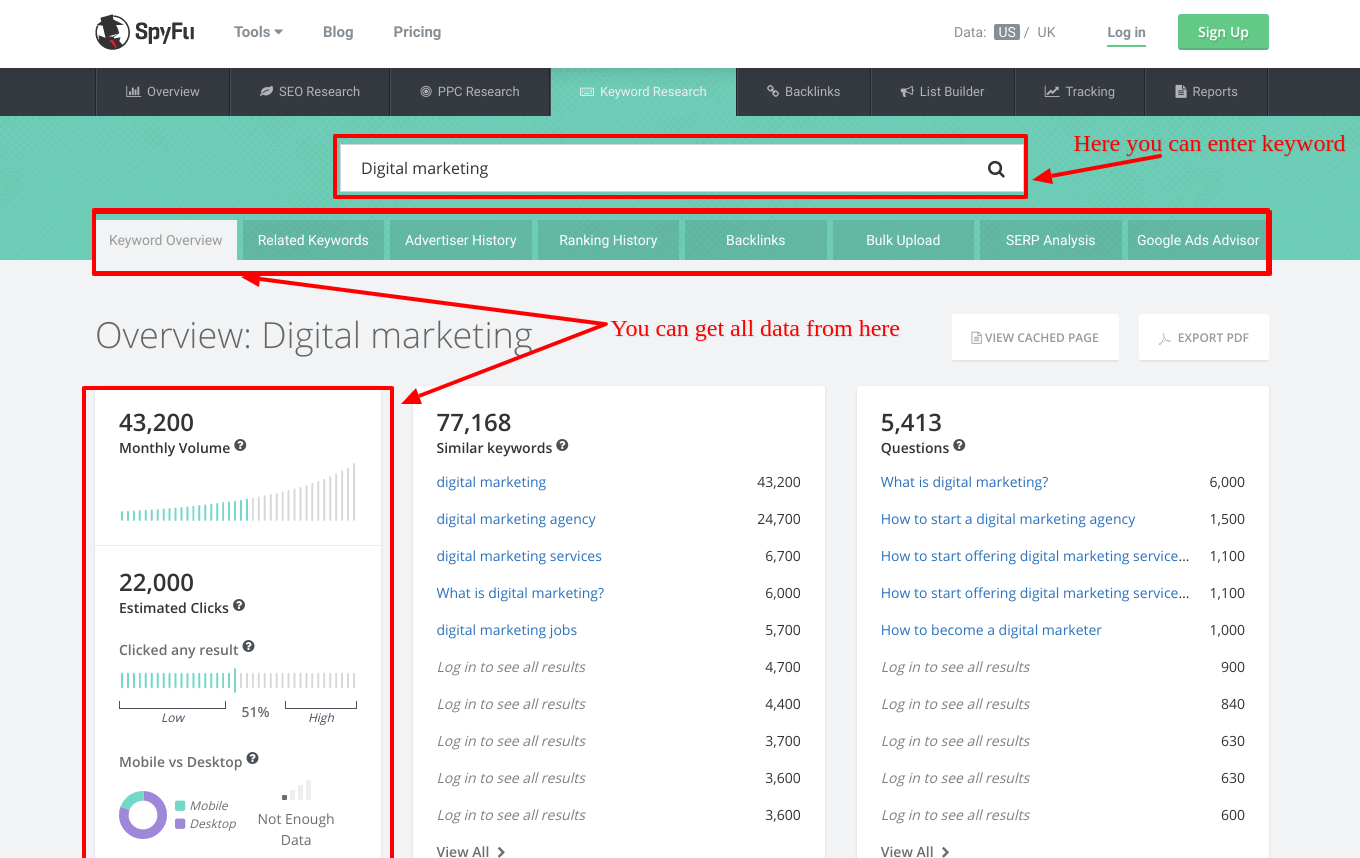Open the Backlinks nav section

pos(804,92)
